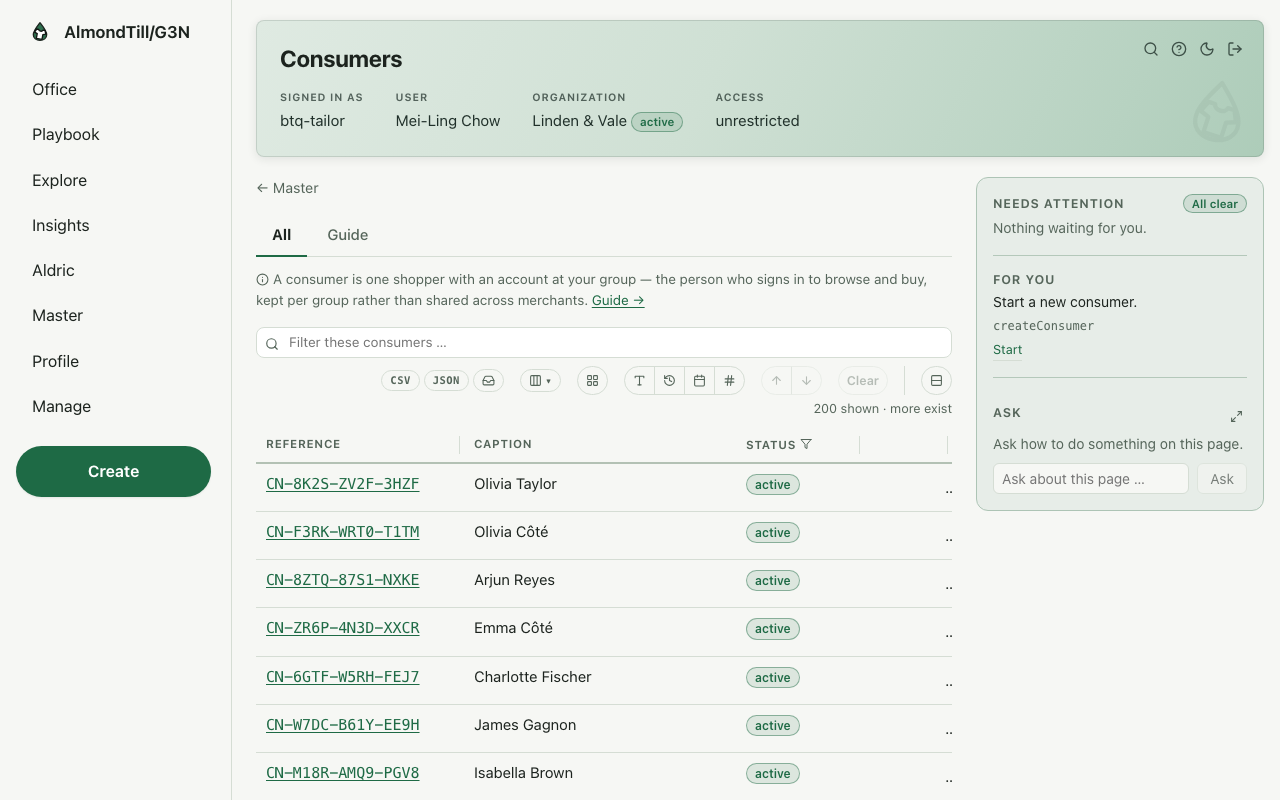The width and height of the screenshot is (1280, 800).
Task: Select the hash number sort icon
Action: coord(730,381)
